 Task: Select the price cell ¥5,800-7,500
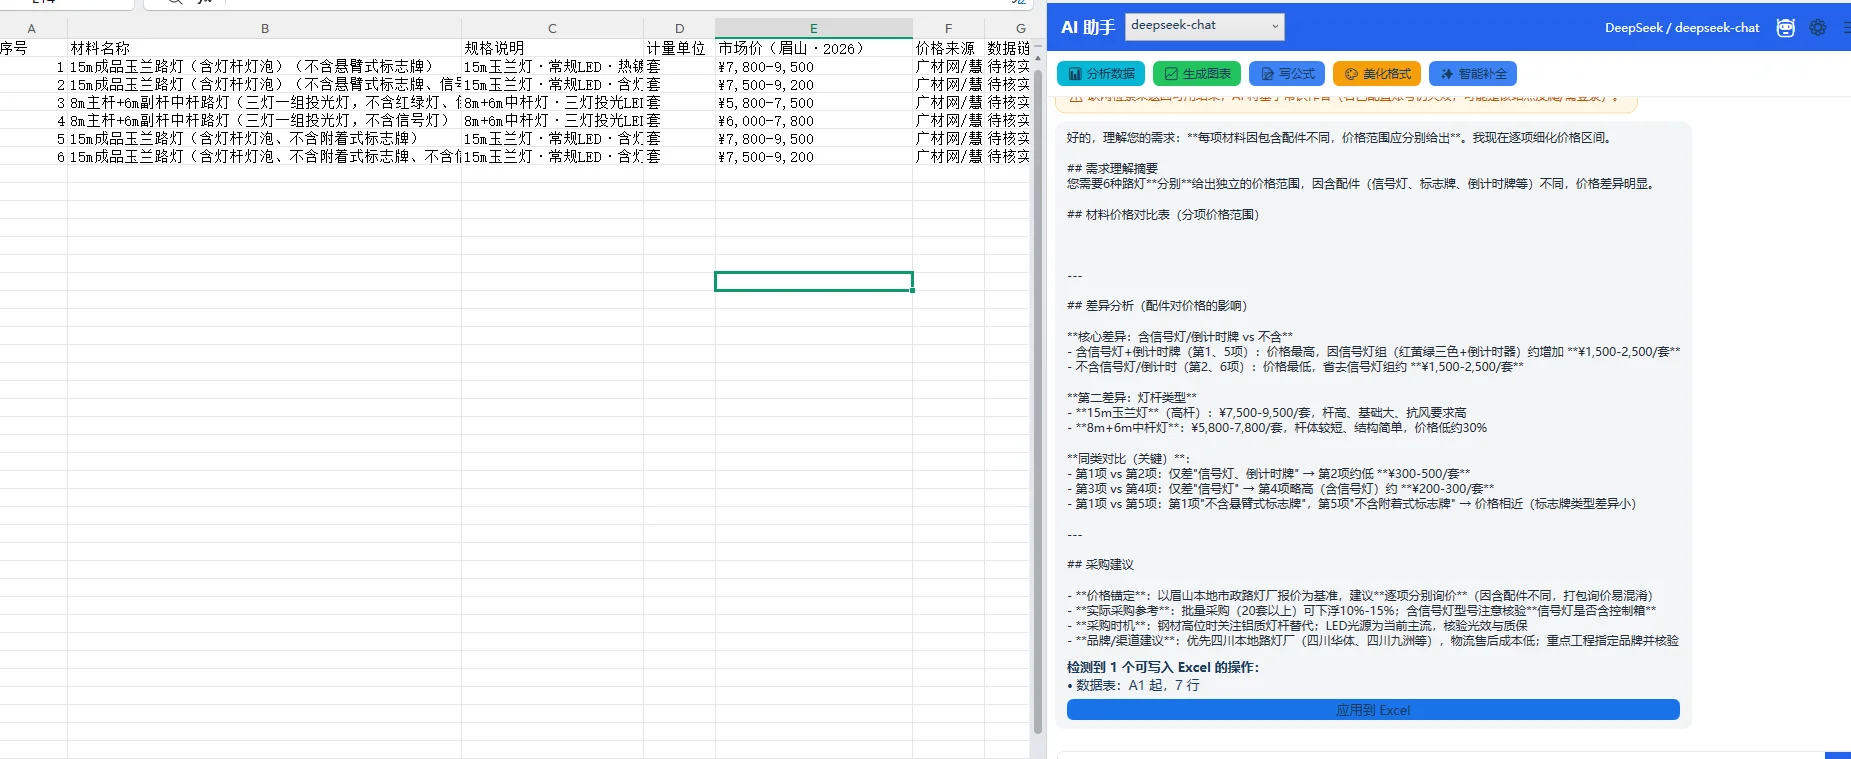click(814, 103)
